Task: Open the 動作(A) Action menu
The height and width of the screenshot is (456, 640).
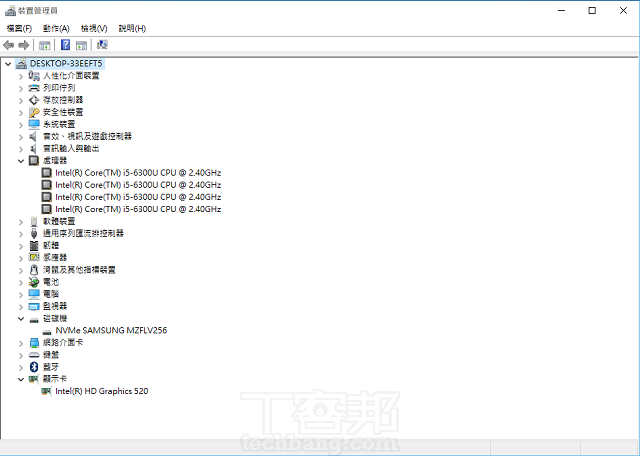Action: pos(57,28)
